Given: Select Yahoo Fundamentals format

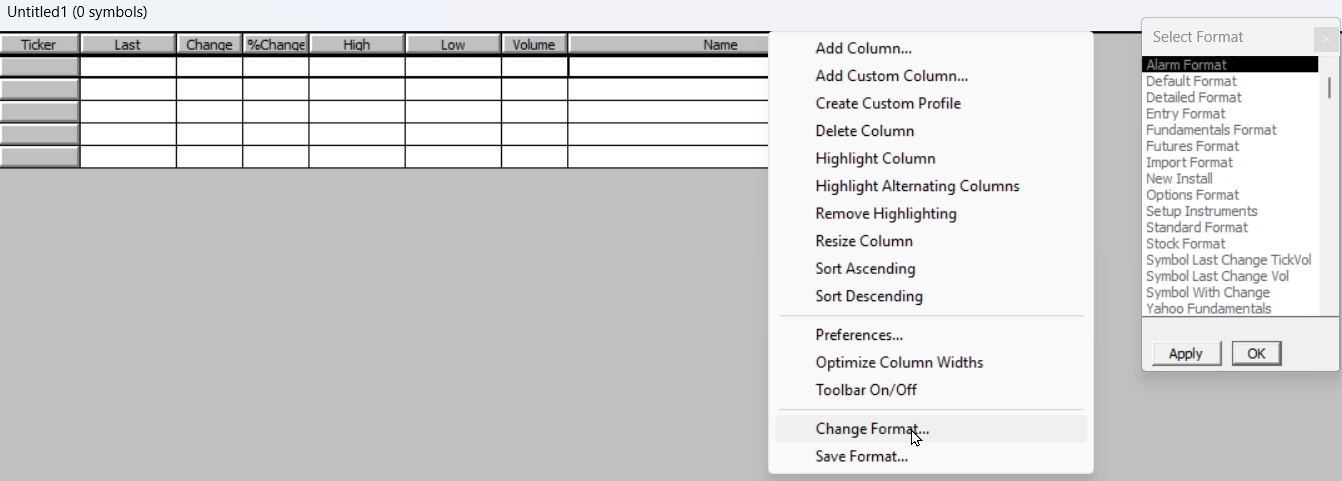Looking at the screenshot, I should coord(1208,309).
